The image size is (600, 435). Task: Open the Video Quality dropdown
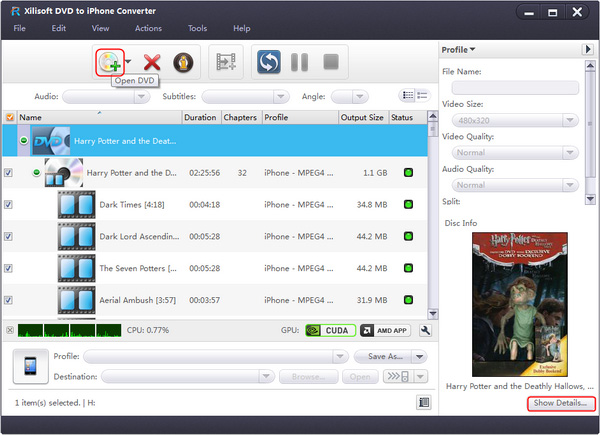[x=569, y=153]
